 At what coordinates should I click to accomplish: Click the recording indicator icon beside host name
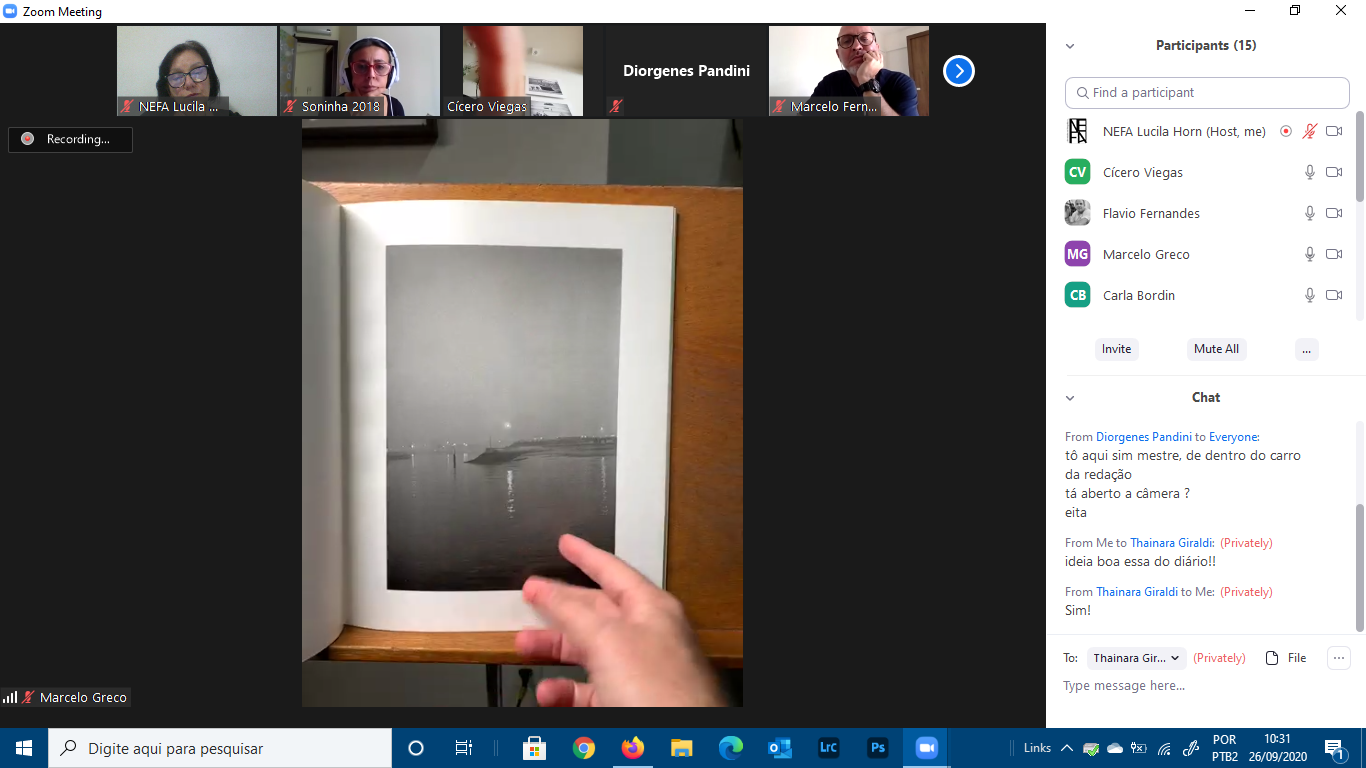pos(1286,131)
